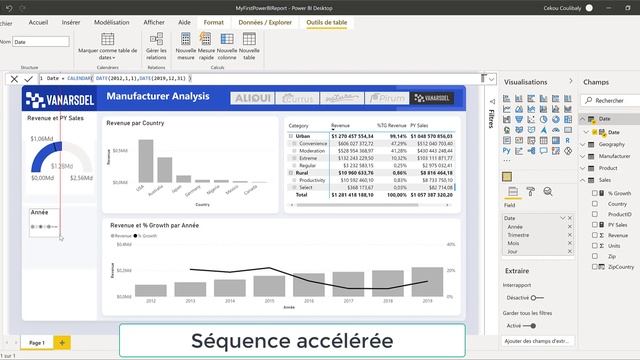Commit the formula with the checkmark
Image resolution: width=640 pixels, height=360 pixels.
pos(29,79)
